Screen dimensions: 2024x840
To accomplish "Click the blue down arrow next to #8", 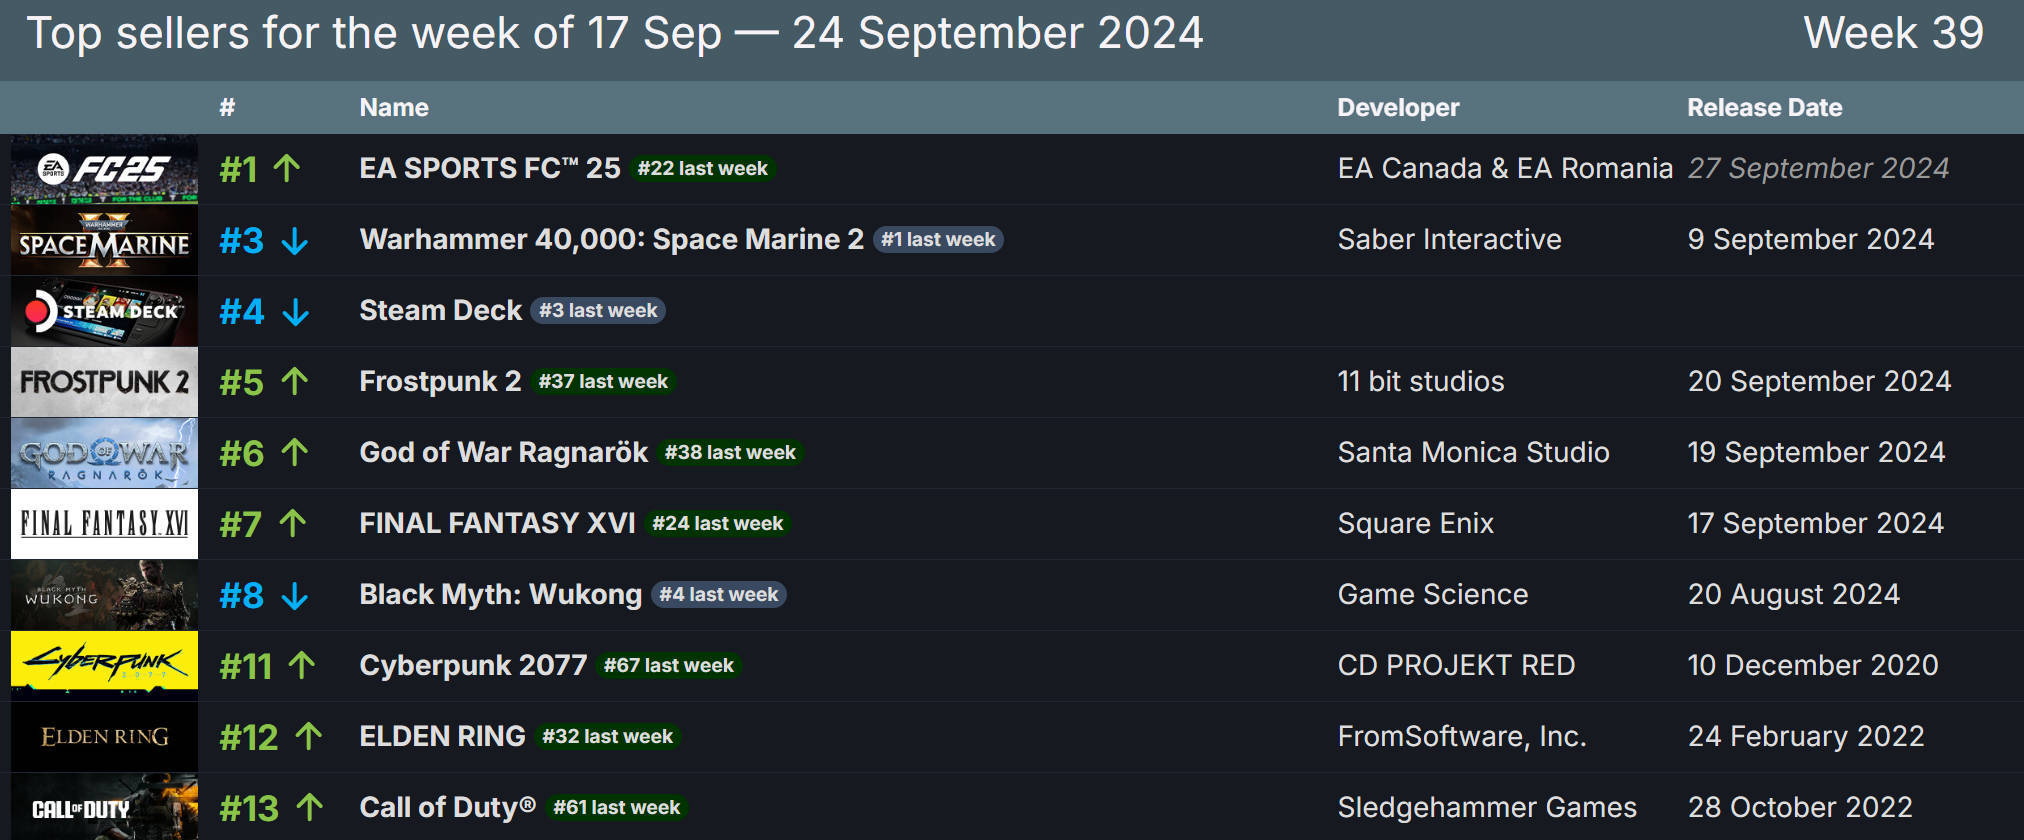I will pos(295,596).
